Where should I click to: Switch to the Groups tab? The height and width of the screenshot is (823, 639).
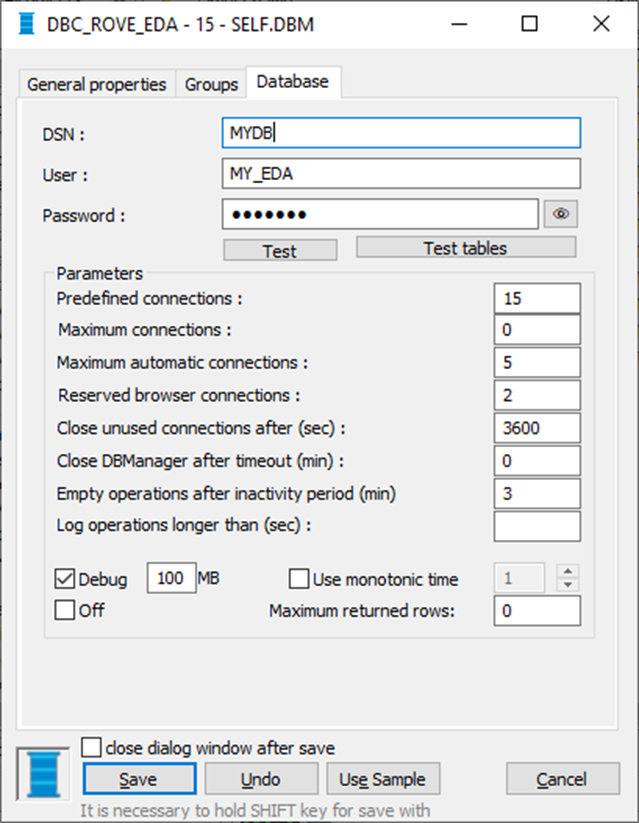point(210,84)
